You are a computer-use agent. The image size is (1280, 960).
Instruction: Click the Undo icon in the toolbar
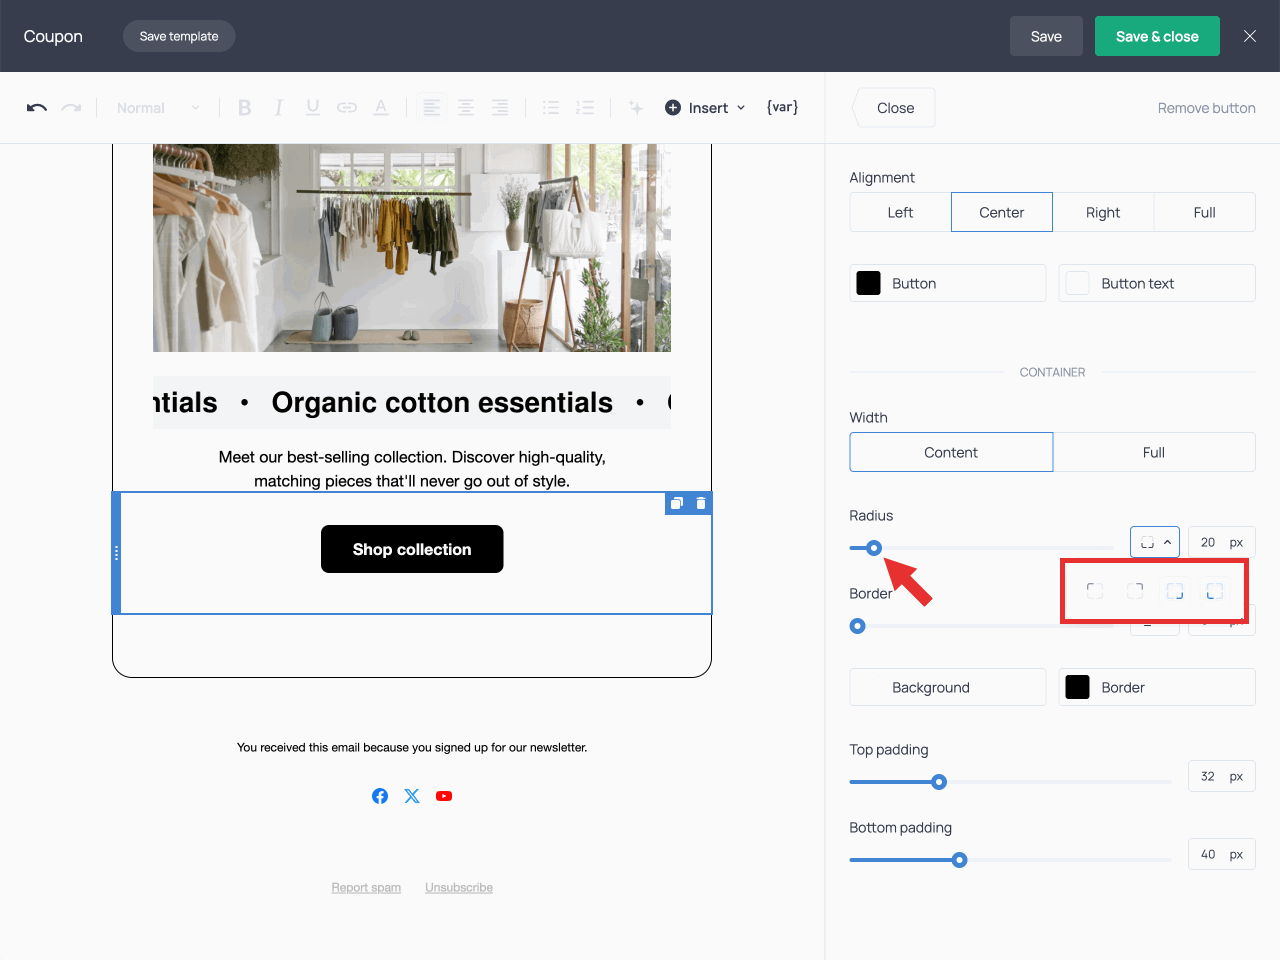pos(36,107)
